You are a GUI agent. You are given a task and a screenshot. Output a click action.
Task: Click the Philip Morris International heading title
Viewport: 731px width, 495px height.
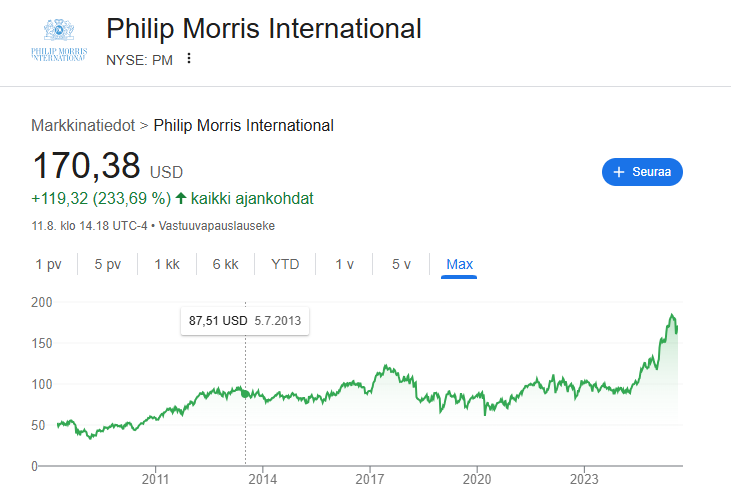coord(263,29)
